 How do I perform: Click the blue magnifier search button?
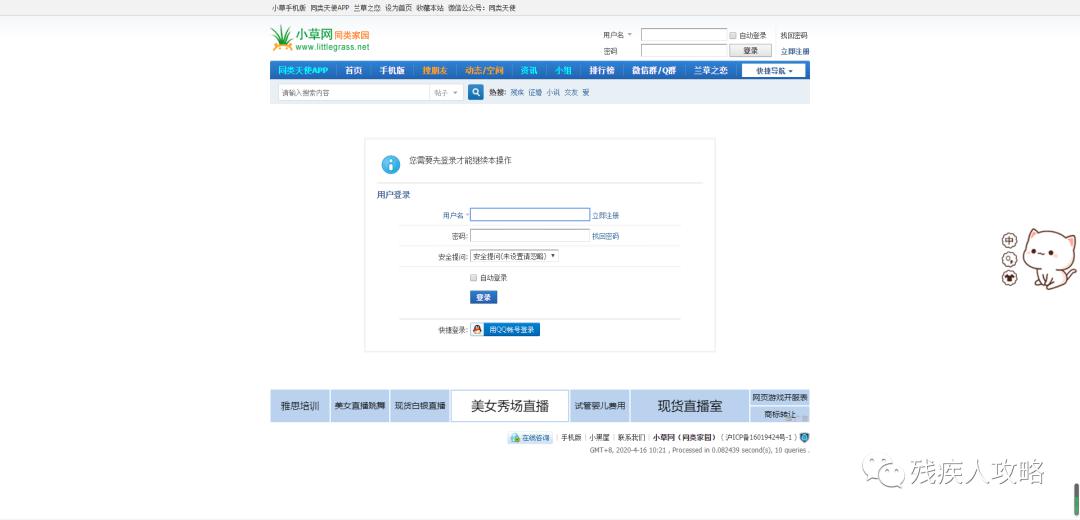475,92
